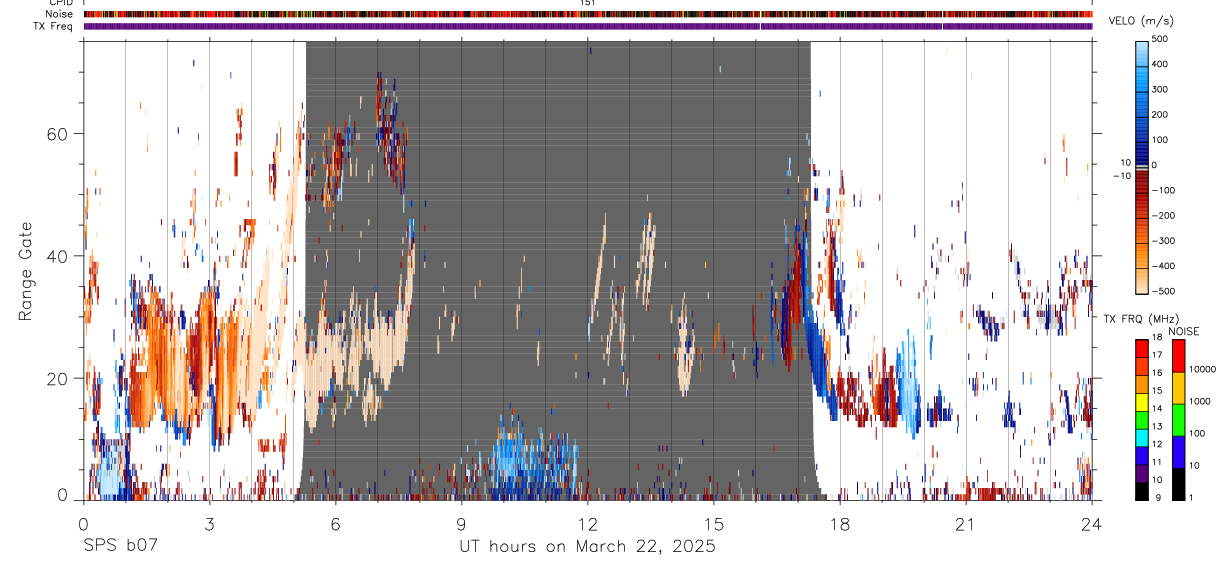Click the "Range Gate" axis label
This screenshot has height=567, width=1228.
click(26, 270)
